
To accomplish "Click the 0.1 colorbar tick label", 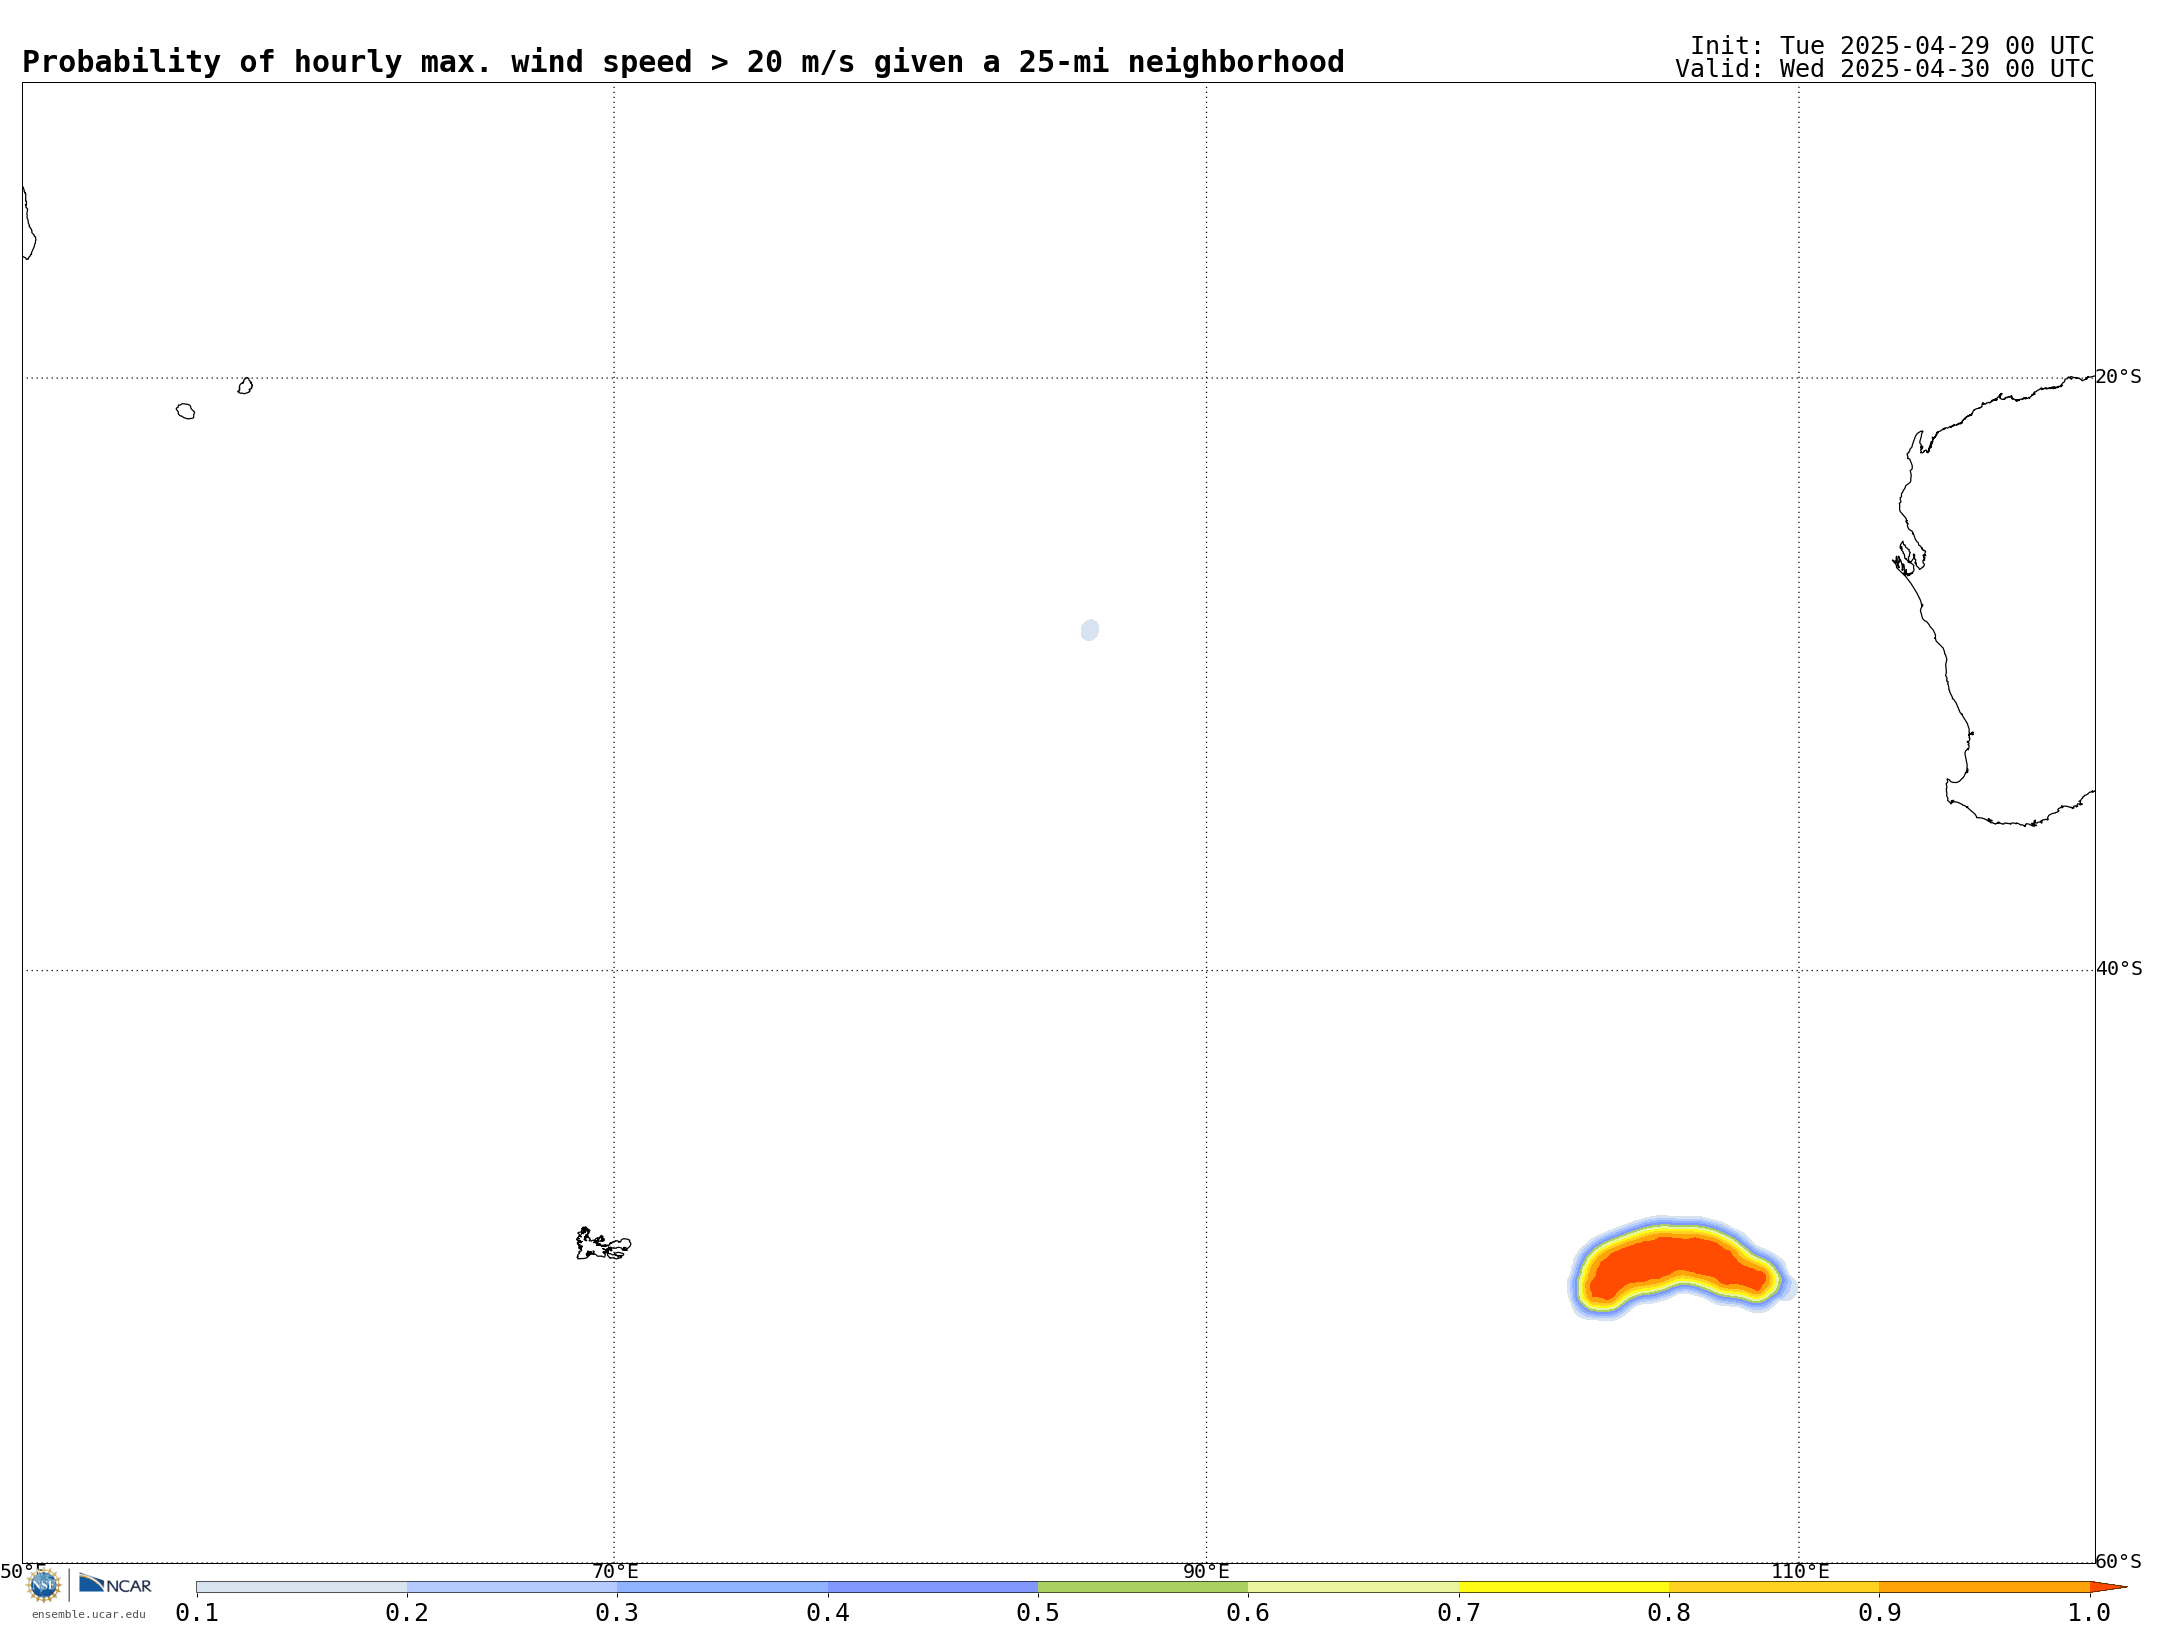I will (197, 1612).
